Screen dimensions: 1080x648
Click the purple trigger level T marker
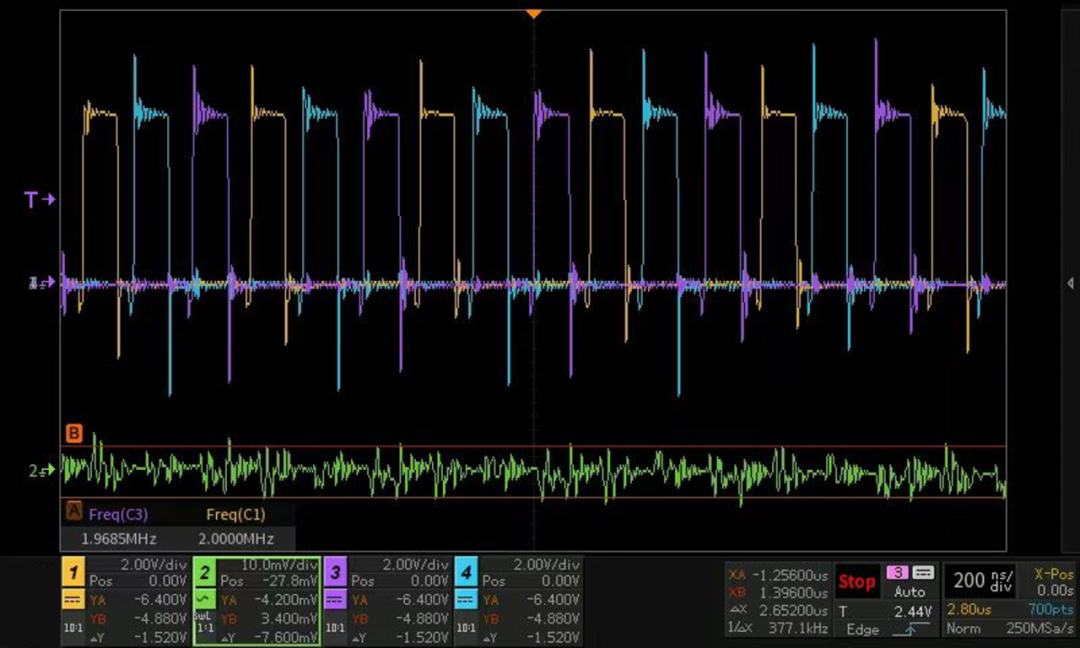click(x=38, y=200)
